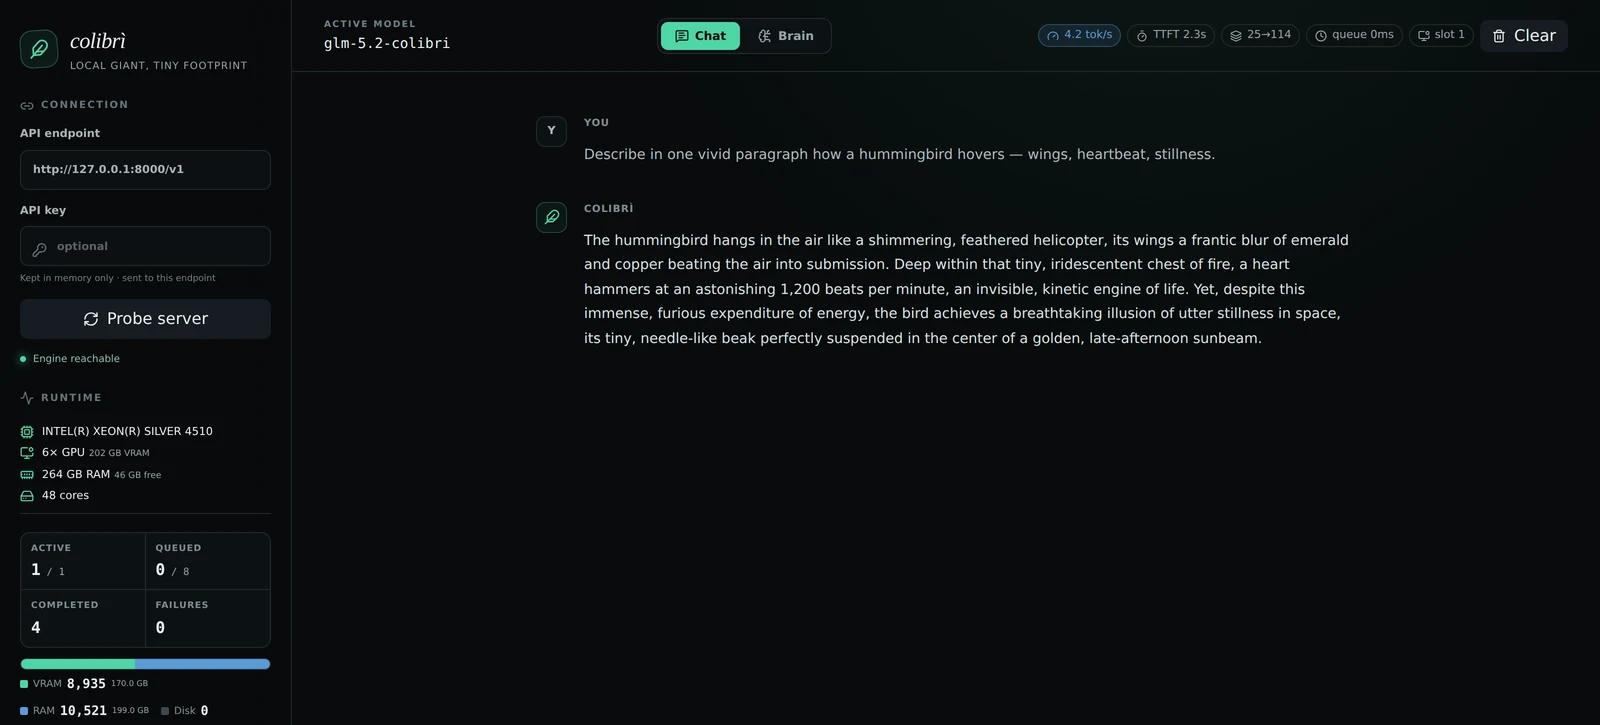The image size is (1600, 725).
Task: Click the slot 1 badge
Action: pyautogui.click(x=1441, y=35)
